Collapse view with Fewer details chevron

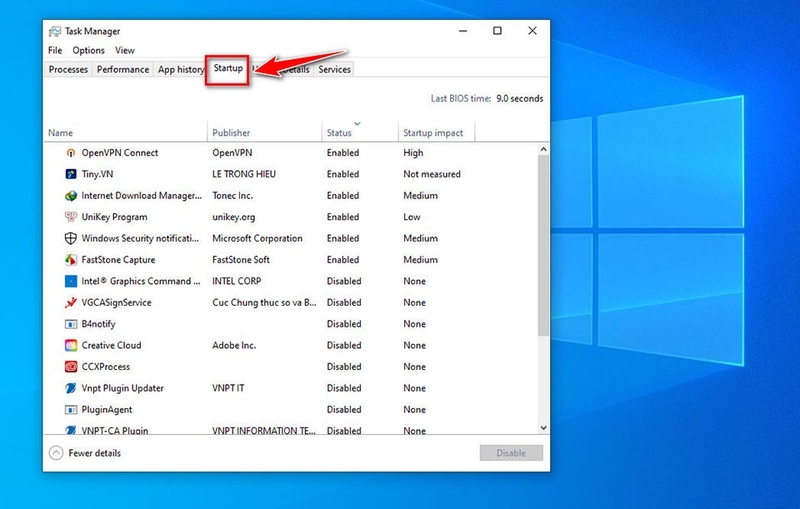tap(56, 453)
